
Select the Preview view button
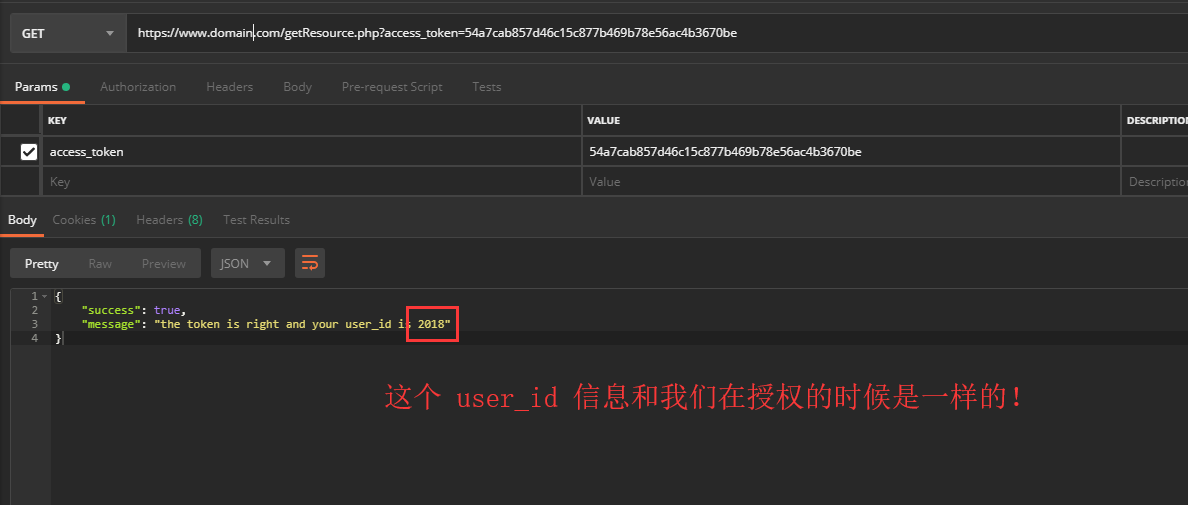click(164, 263)
